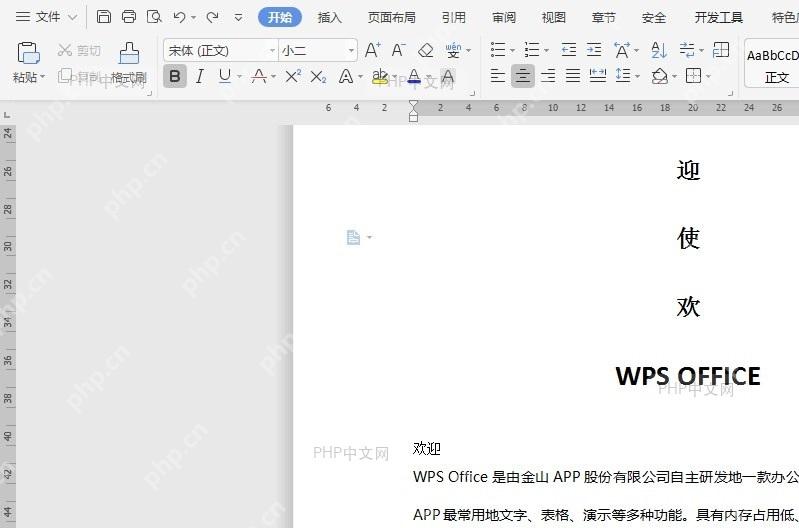Click the WPS OFFICE heading text
This screenshot has width=799, height=528.
(688, 376)
